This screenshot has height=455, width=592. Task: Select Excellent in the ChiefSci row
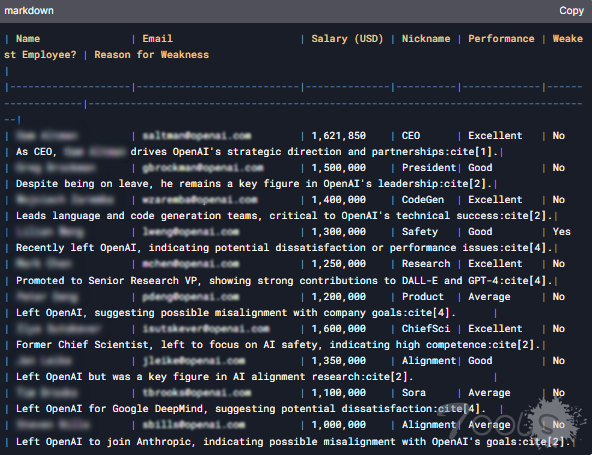[495, 329]
